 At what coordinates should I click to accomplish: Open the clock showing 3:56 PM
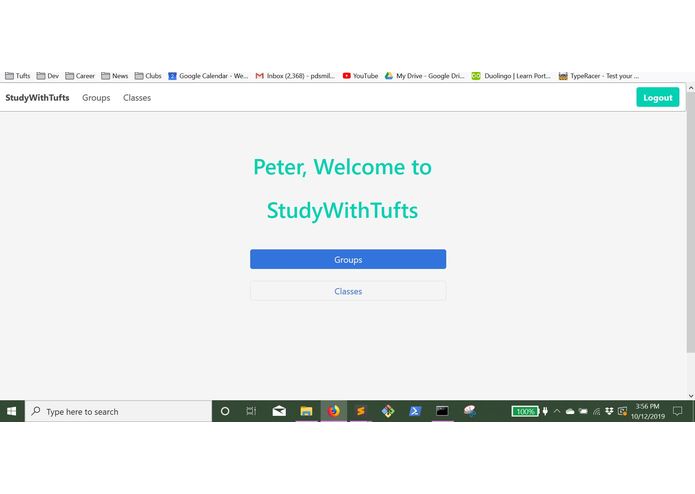click(x=648, y=411)
